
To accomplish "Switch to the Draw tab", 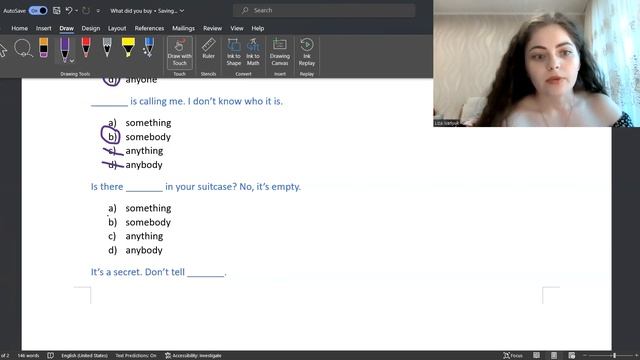I will 67,28.
